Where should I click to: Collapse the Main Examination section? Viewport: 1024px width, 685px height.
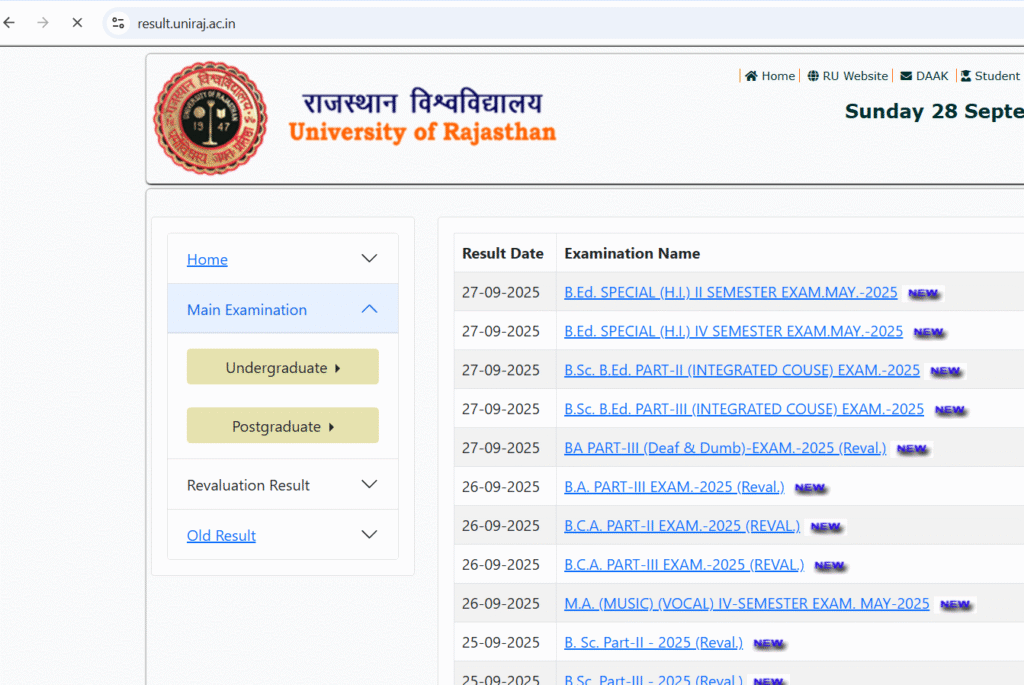click(369, 310)
